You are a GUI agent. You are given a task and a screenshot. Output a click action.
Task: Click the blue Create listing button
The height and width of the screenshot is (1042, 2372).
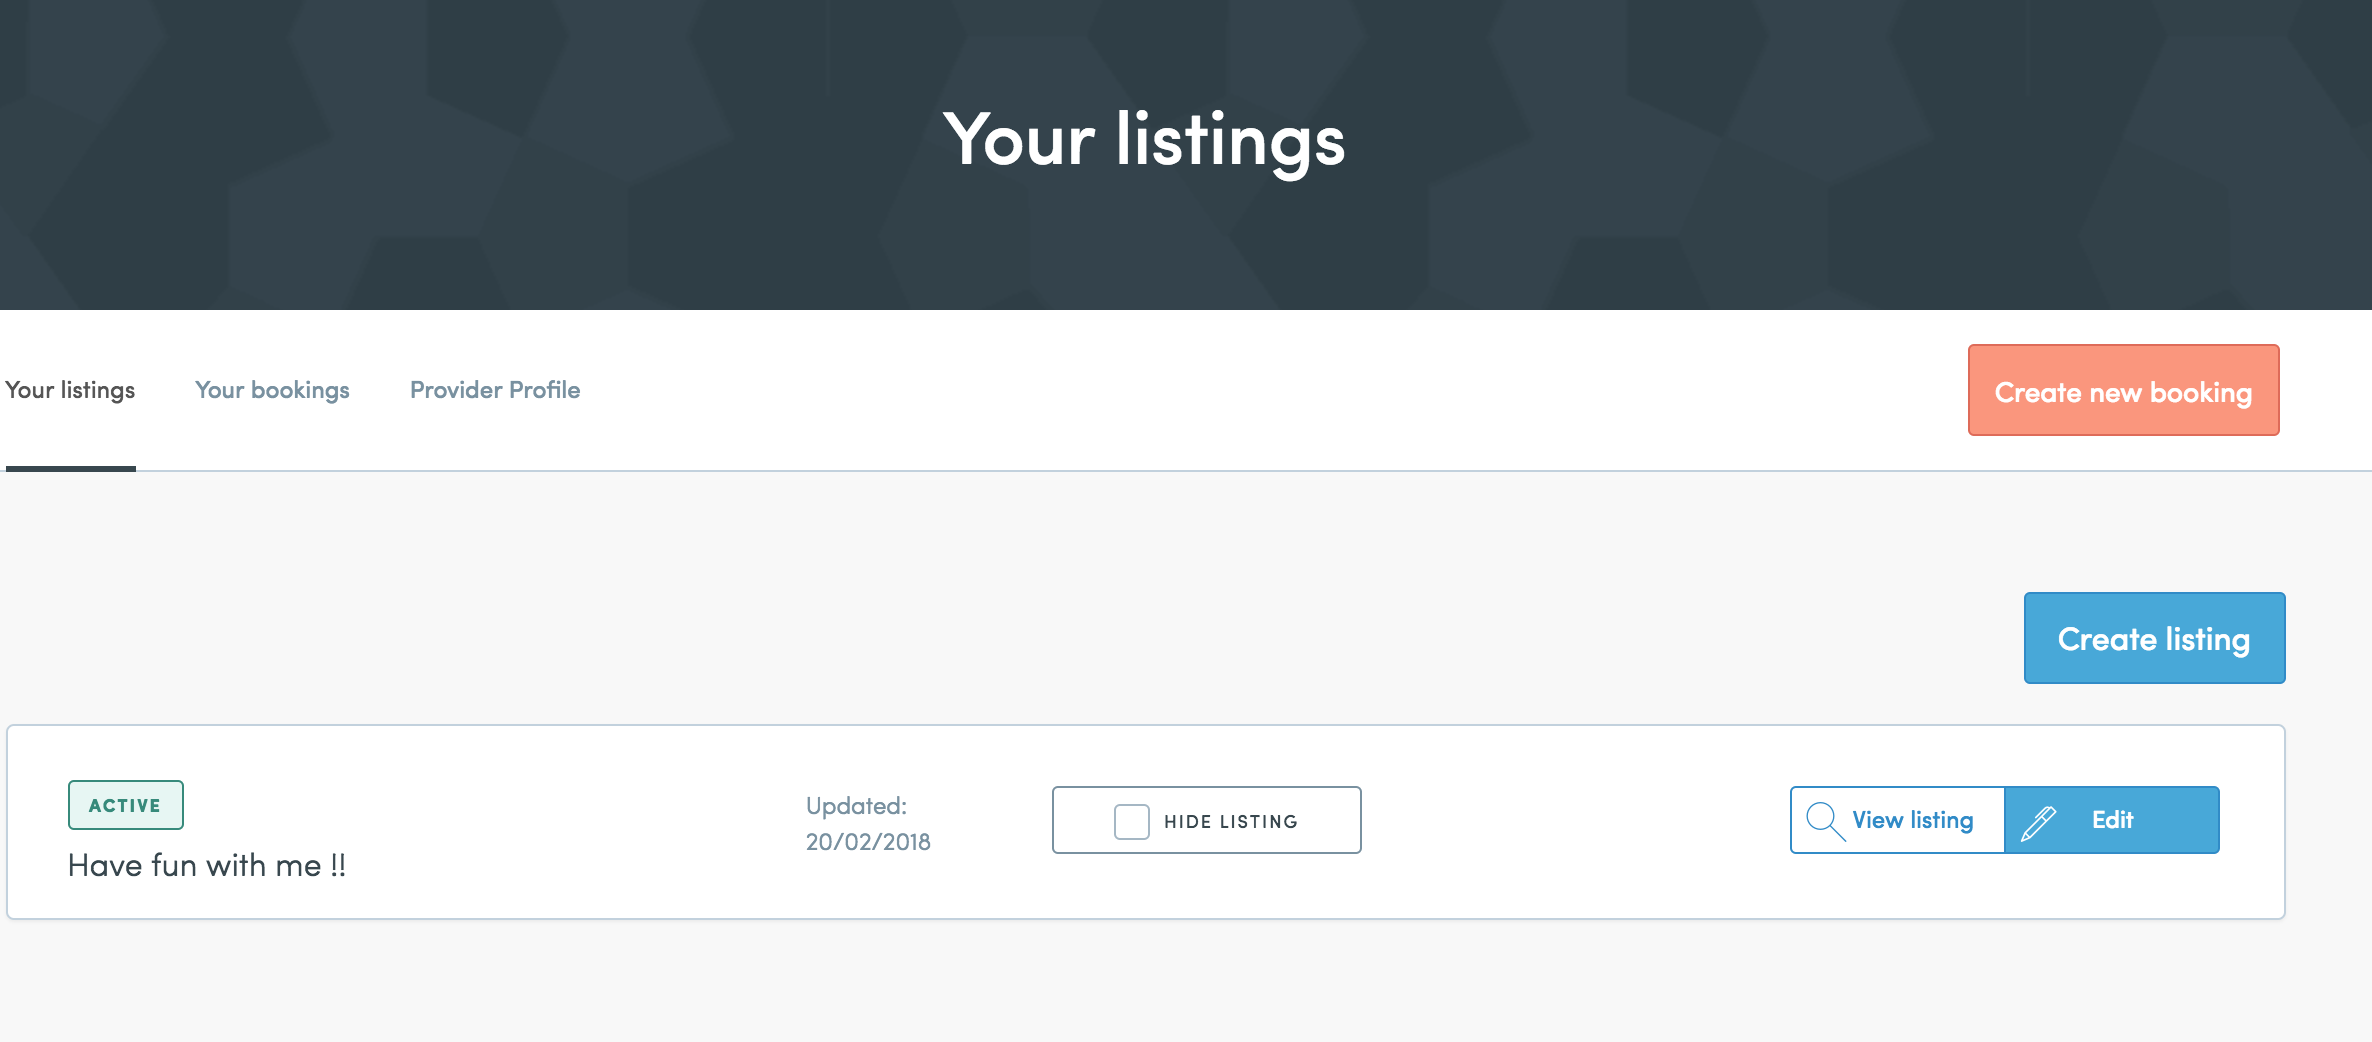[x=2154, y=638]
